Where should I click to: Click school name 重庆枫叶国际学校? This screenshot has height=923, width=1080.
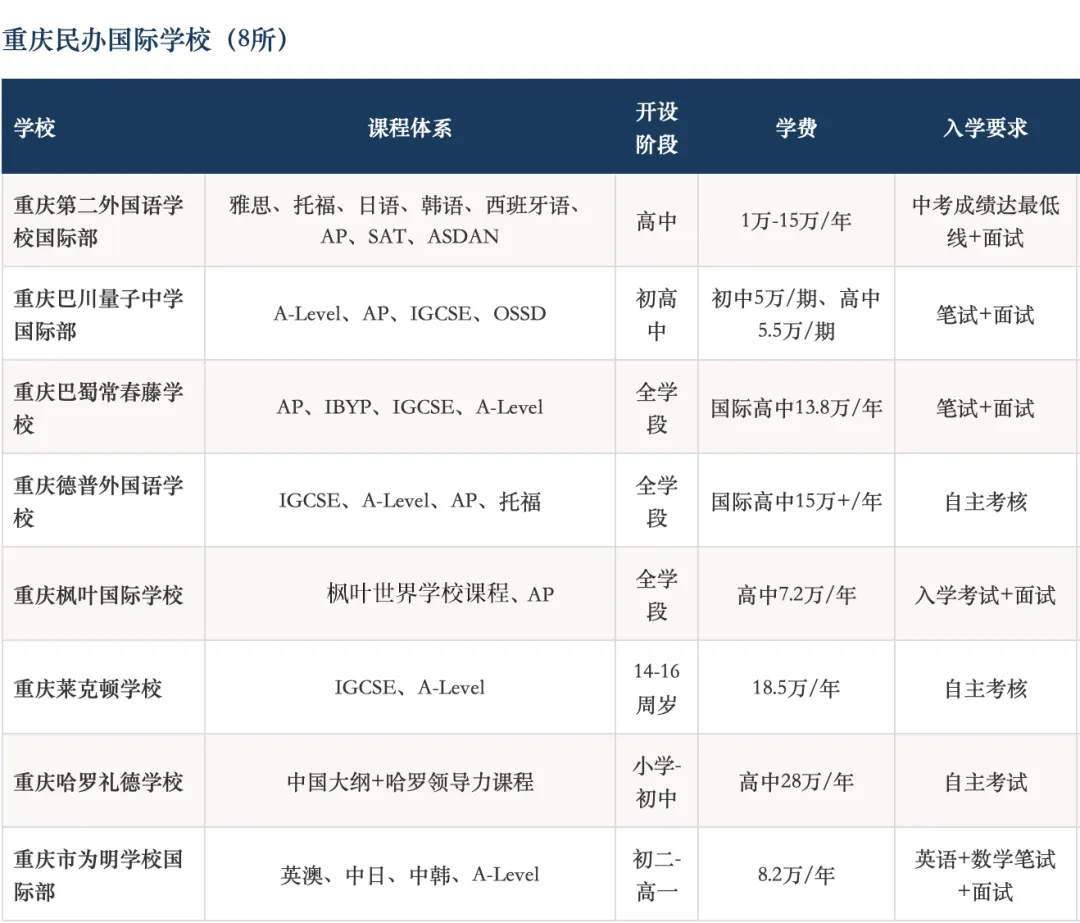pyautogui.click(x=98, y=595)
